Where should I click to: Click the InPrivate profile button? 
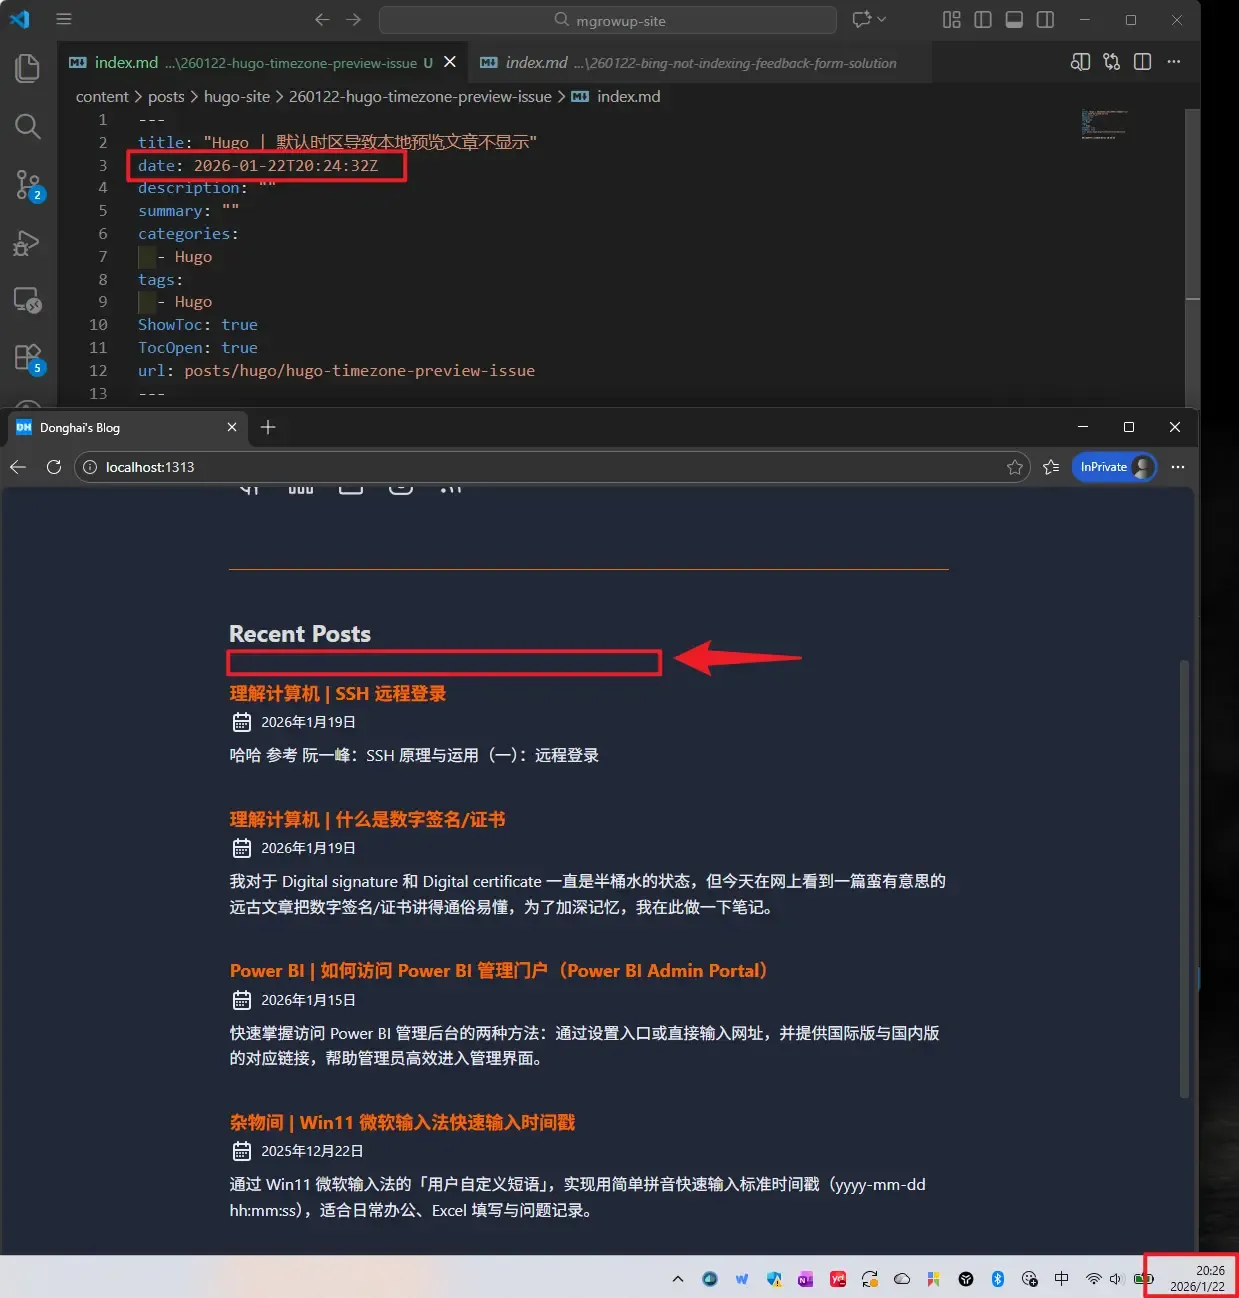coord(1113,467)
